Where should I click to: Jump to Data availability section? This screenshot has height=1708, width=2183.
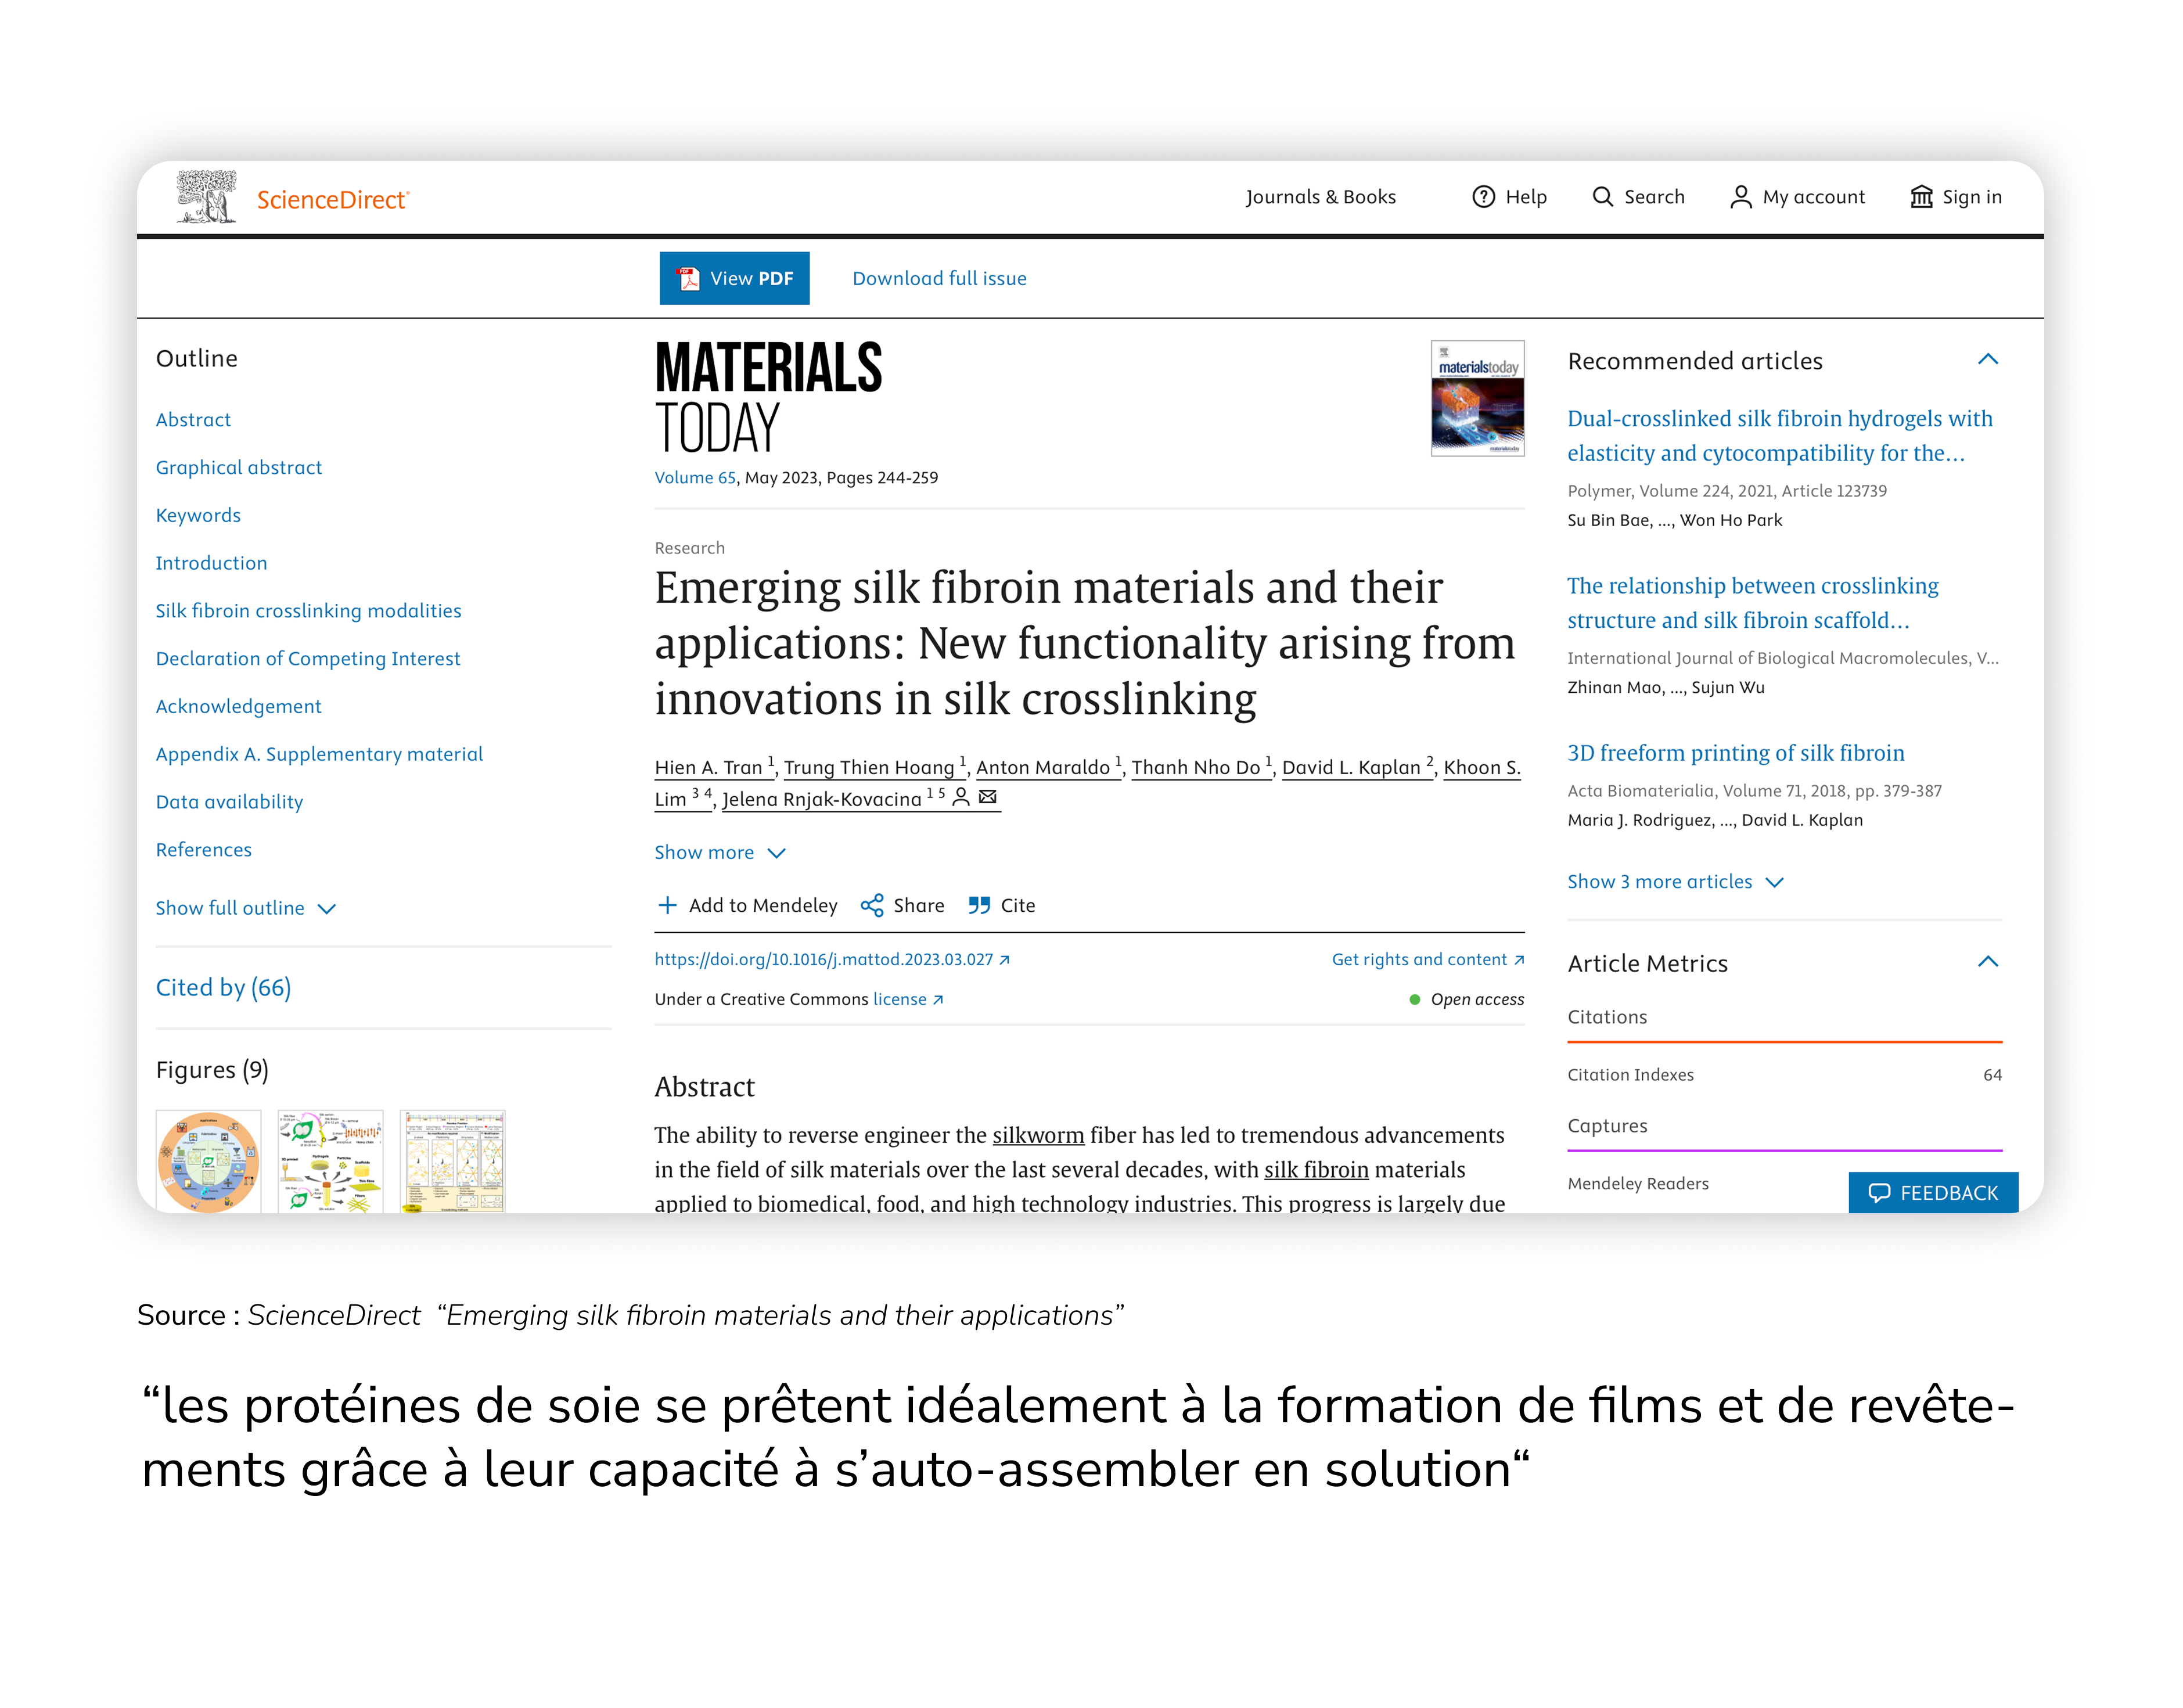229,802
